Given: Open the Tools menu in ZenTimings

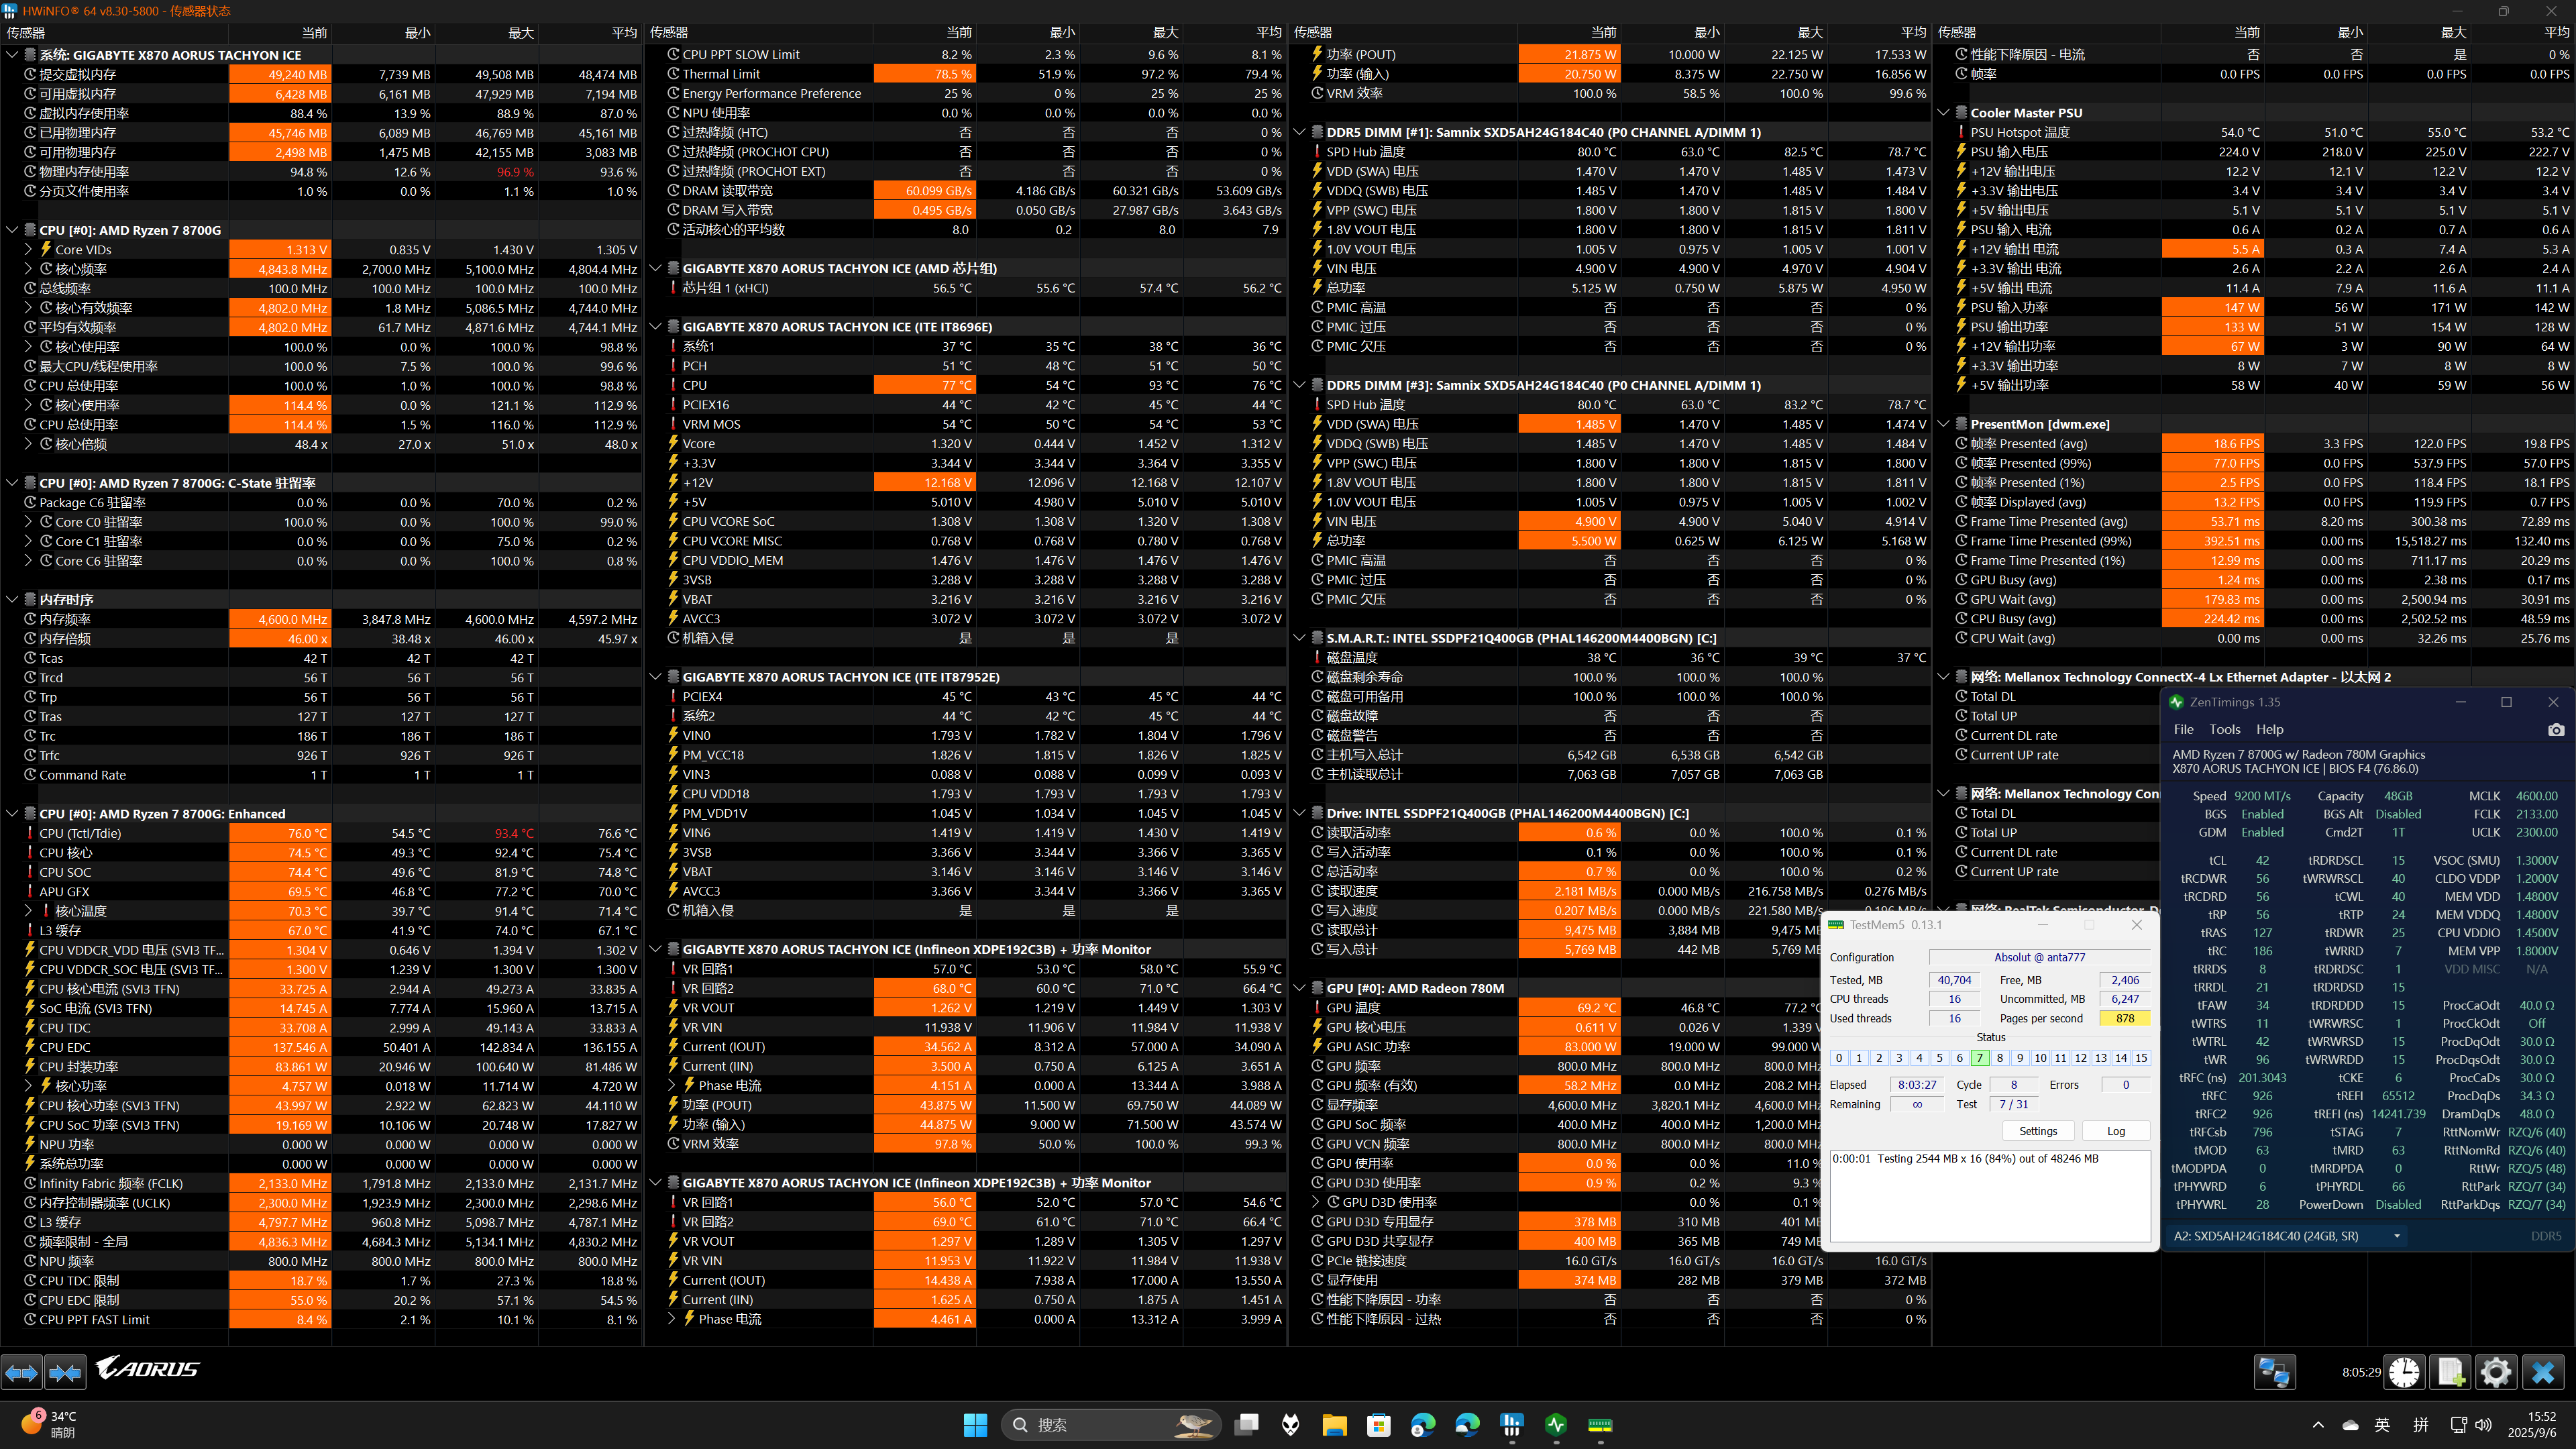Looking at the screenshot, I should tap(2224, 729).
